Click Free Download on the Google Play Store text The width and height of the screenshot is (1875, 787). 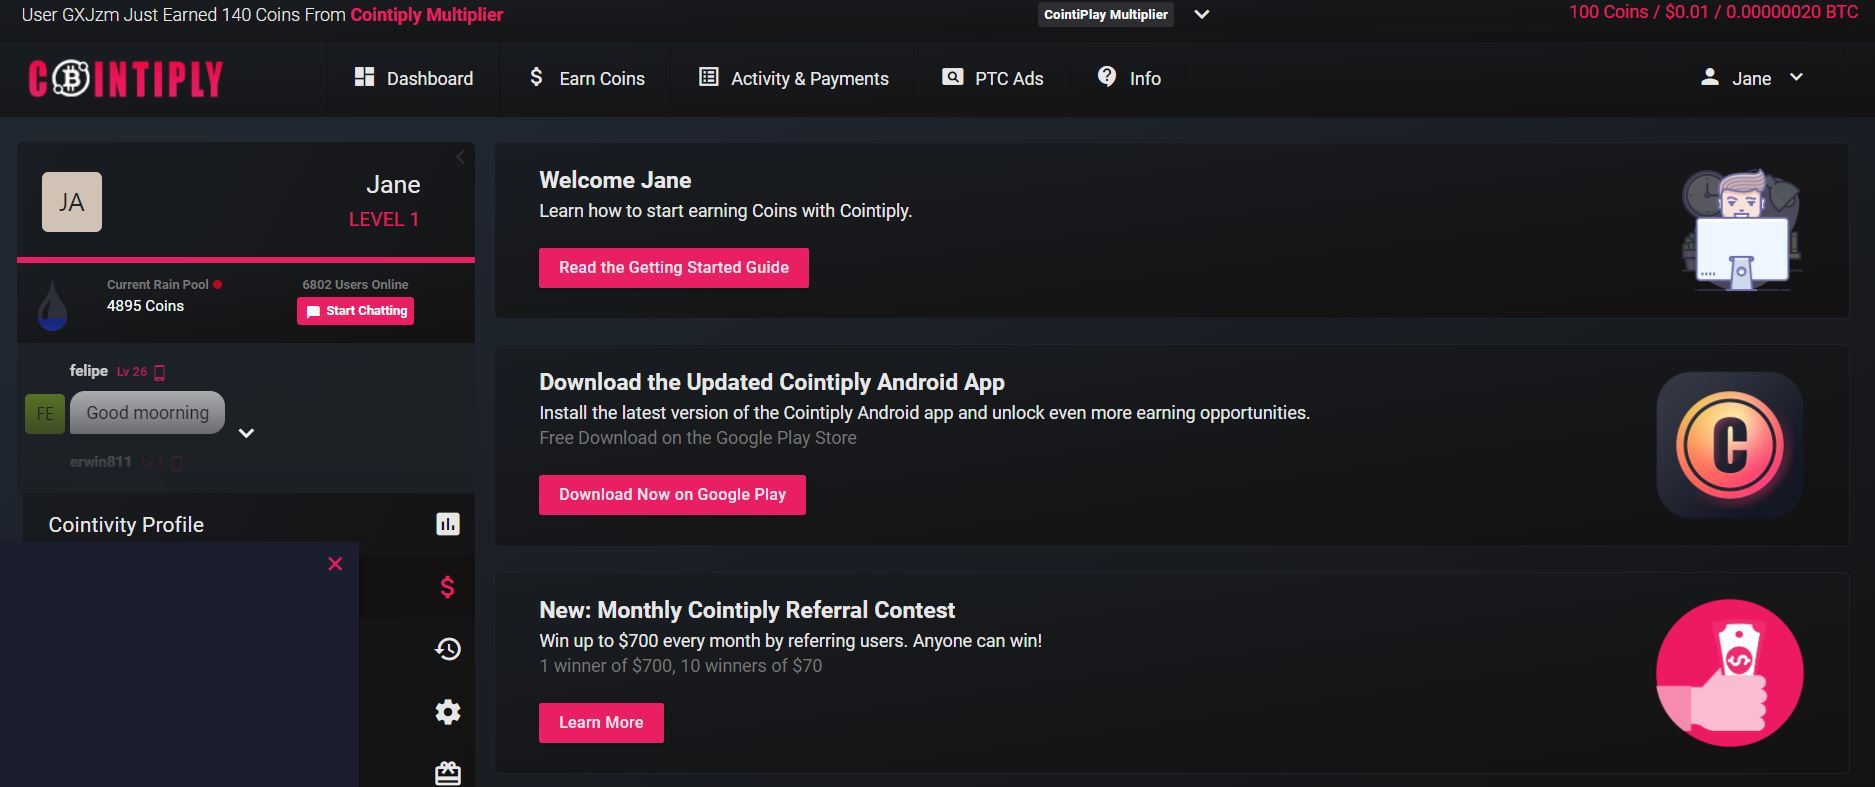coord(698,438)
